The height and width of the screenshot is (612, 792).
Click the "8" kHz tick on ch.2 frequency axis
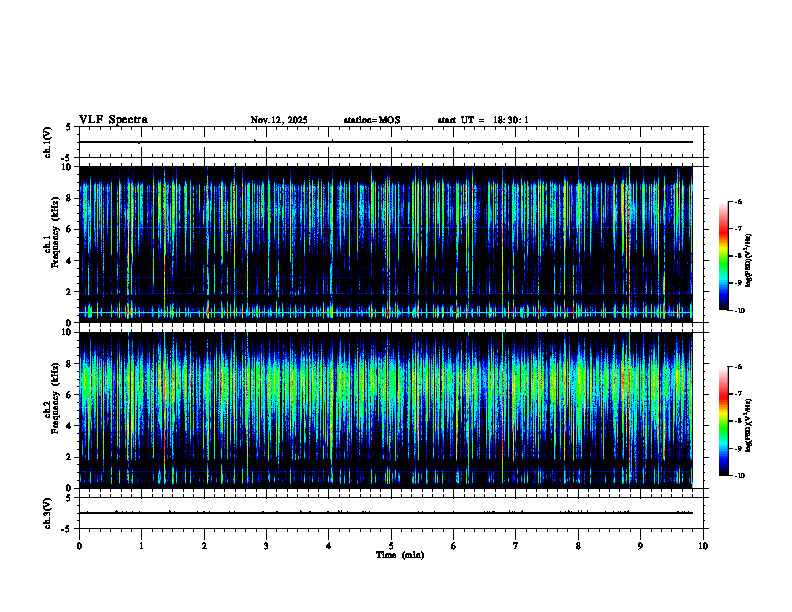pos(70,364)
